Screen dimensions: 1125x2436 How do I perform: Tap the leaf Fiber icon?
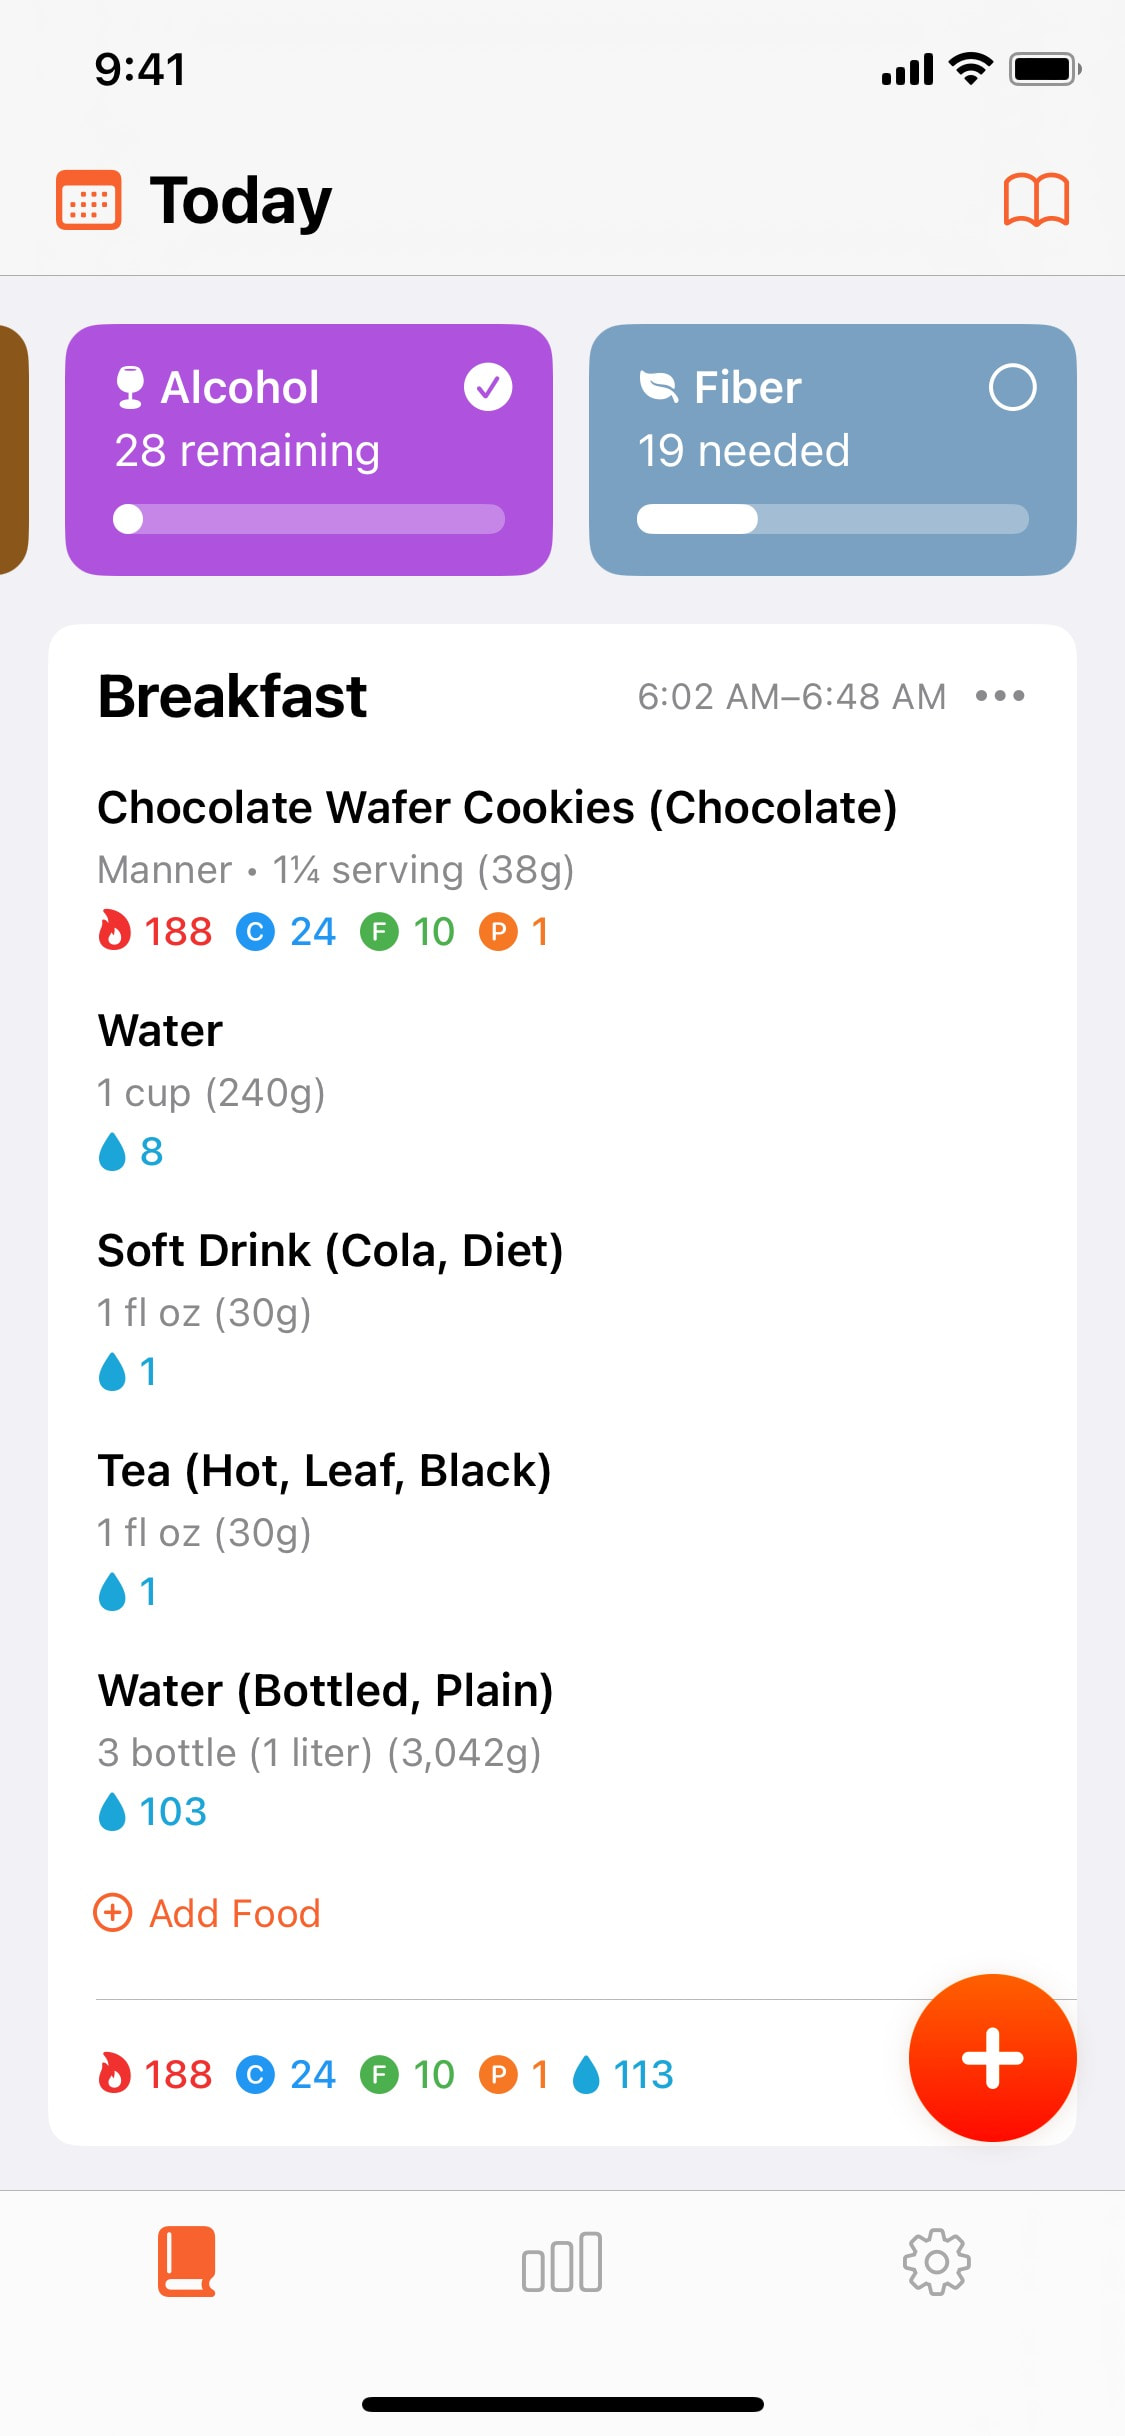[658, 387]
